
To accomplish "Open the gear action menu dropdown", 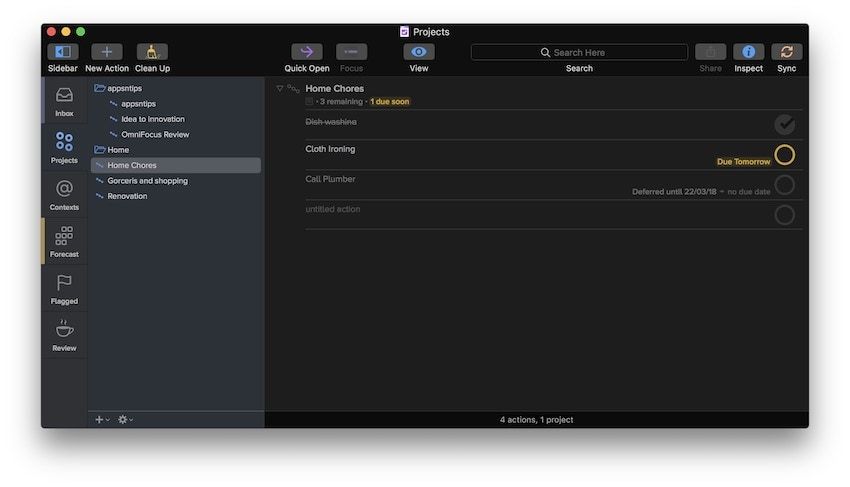I will [125, 419].
